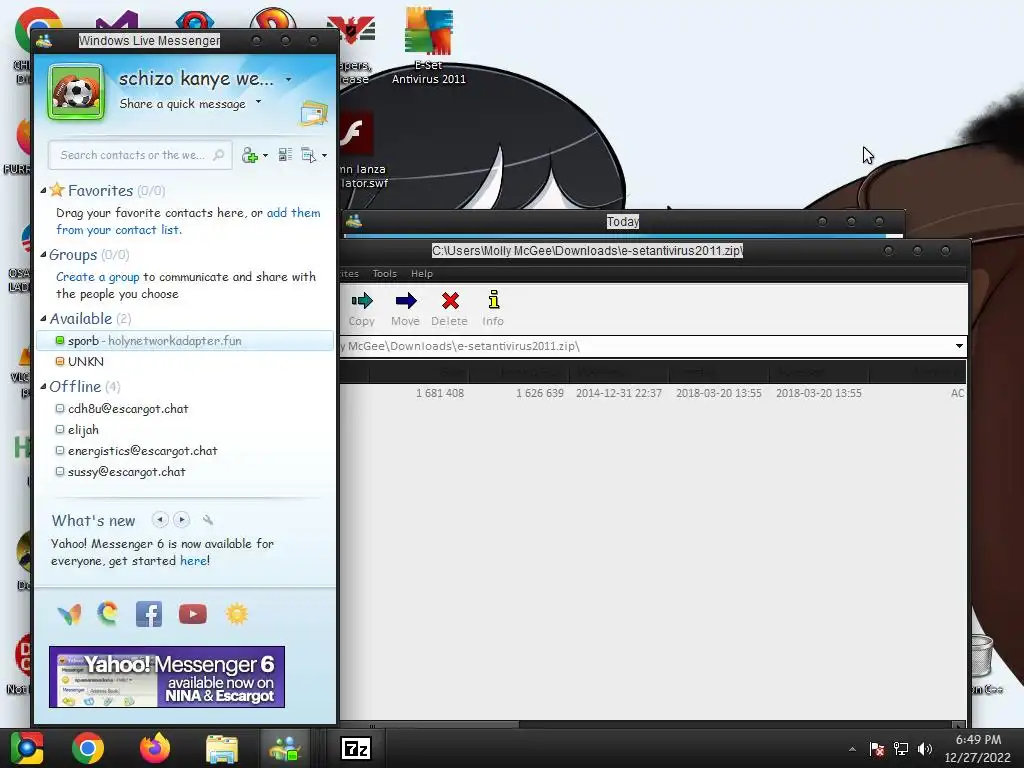
Task: Open Chrome from the taskbar
Action: point(88,748)
